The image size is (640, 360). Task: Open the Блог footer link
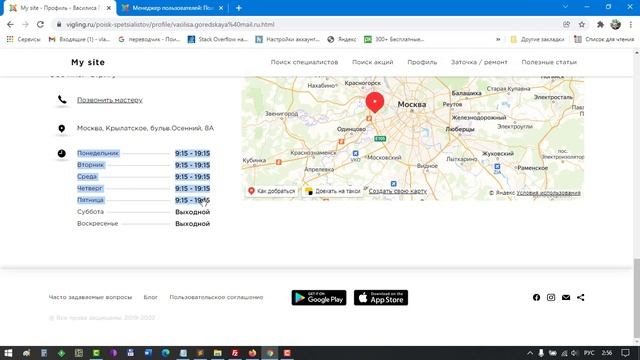150,297
